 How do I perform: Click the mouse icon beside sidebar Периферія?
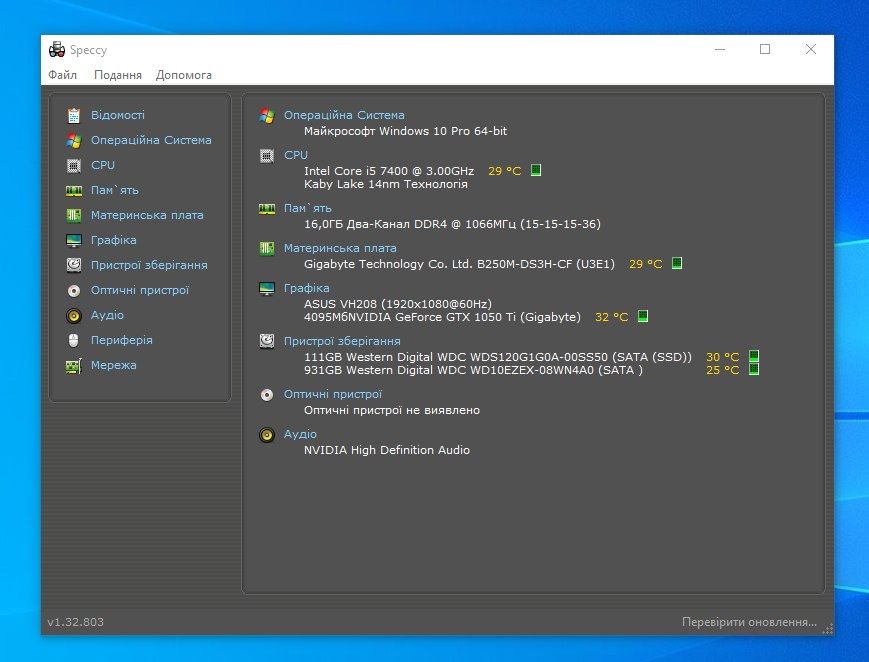(x=74, y=340)
